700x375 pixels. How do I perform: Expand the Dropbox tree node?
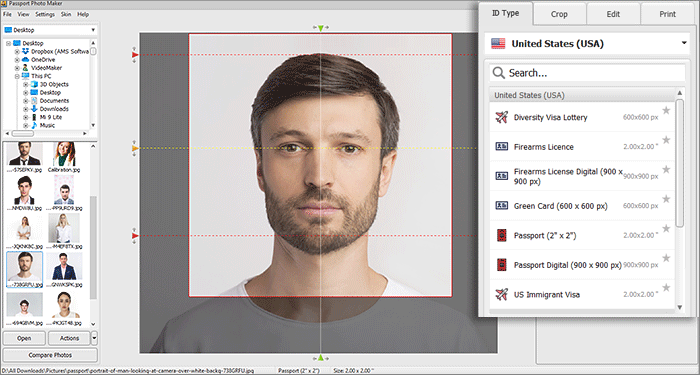point(17,51)
